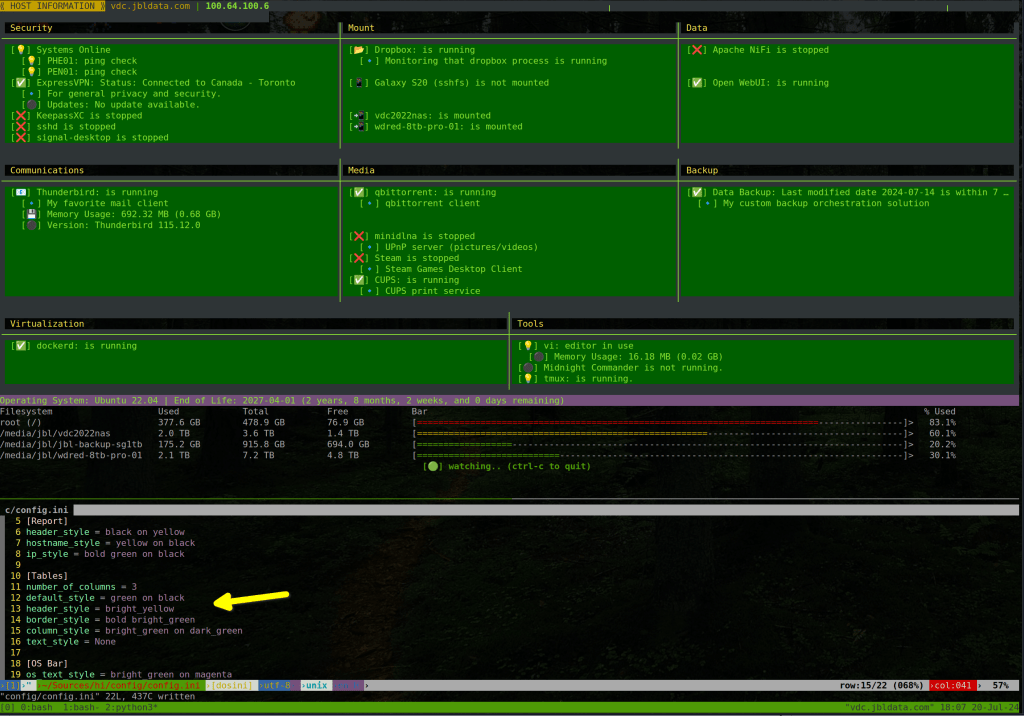Click the green checkmark beside dockerd
The image size is (1024, 716).
pyautogui.click(x=20, y=346)
